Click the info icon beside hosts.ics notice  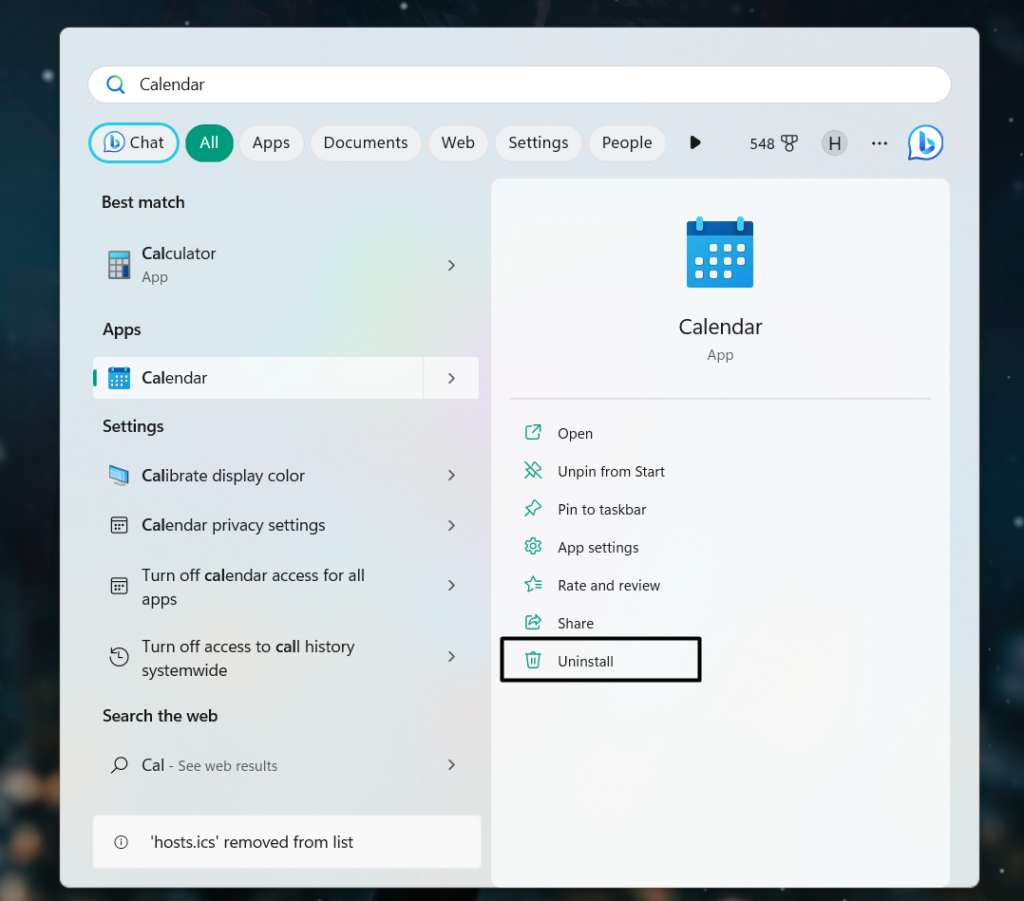(121, 842)
